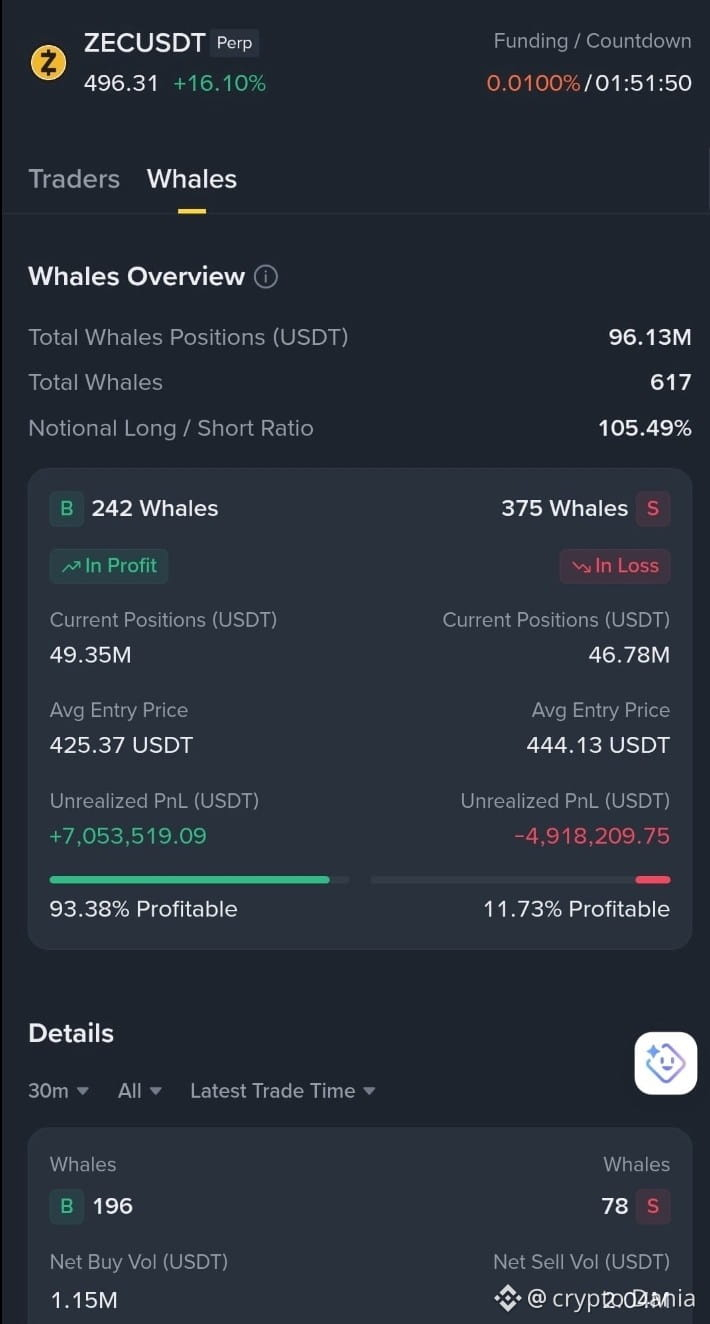Viewport: 710px width, 1324px height.
Task: Tap the Funding / Countdown value
Action: [589, 83]
